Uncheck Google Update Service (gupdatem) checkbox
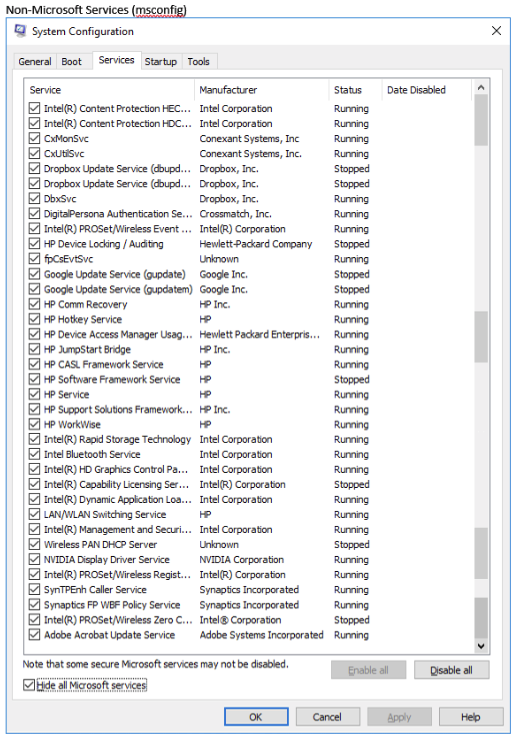Viewport: 517px width, 738px height. pyautogui.click(x=34, y=289)
